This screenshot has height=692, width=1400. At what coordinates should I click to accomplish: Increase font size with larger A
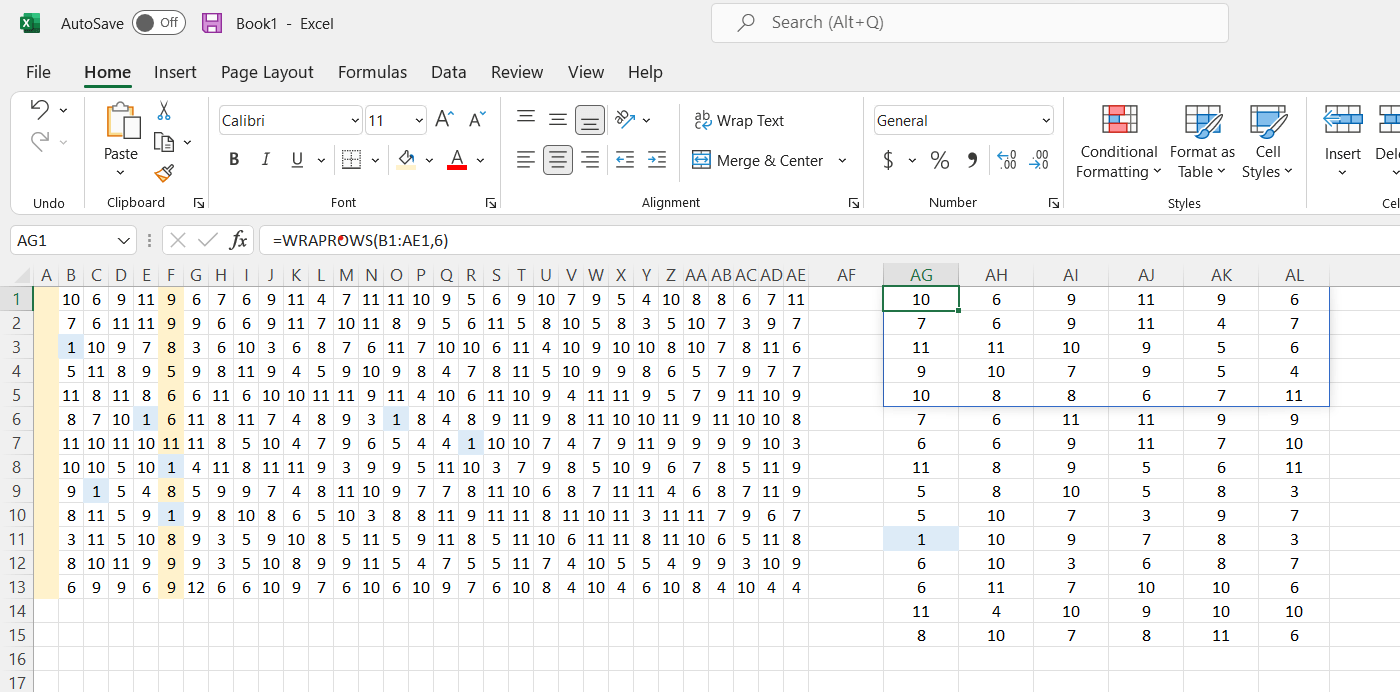coord(445,120)
